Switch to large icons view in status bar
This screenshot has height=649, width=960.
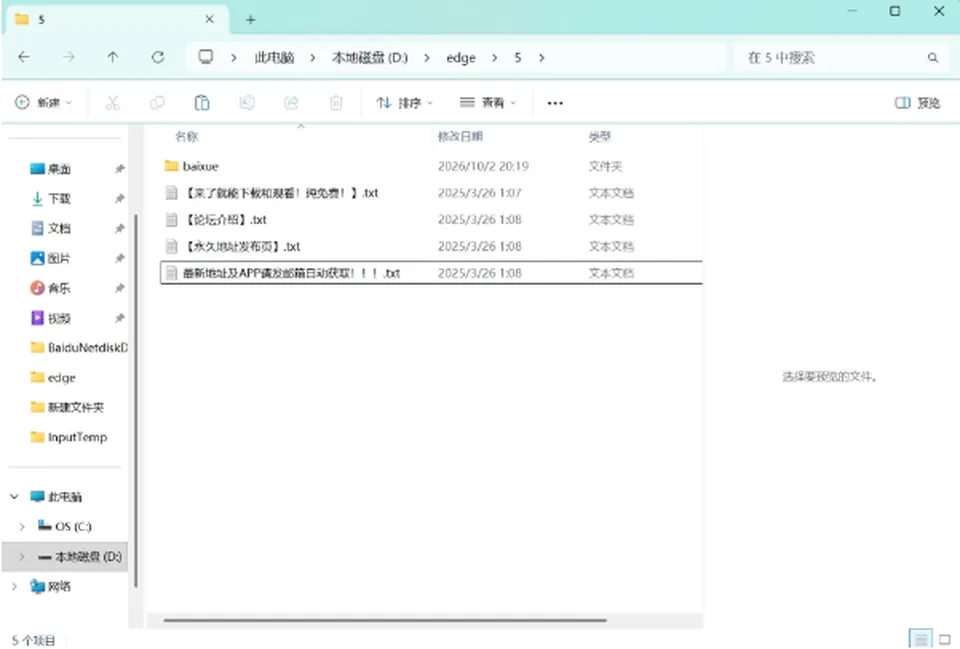[945, 640]
